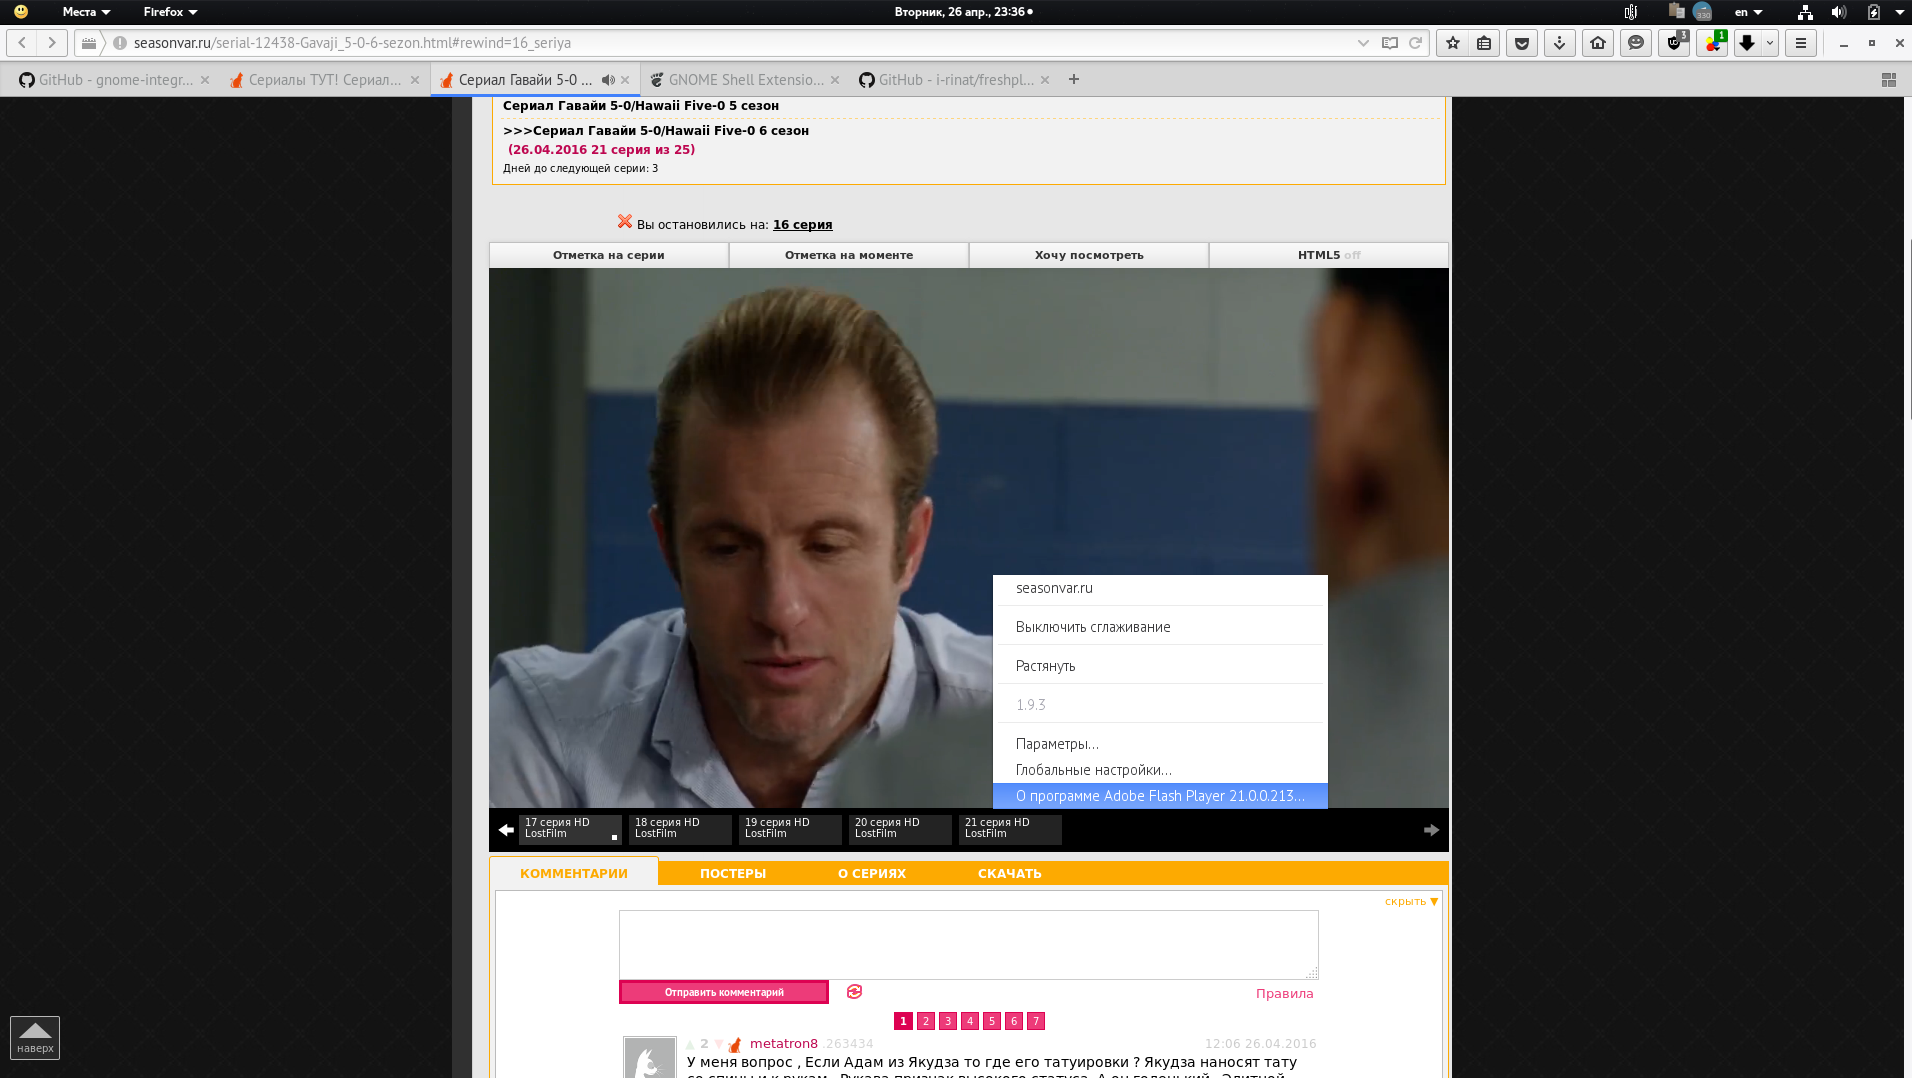Screen dimensions: 1912x1078
Task: Open the uBlock Origin shield icon
Action: [x=1674, y=43]
